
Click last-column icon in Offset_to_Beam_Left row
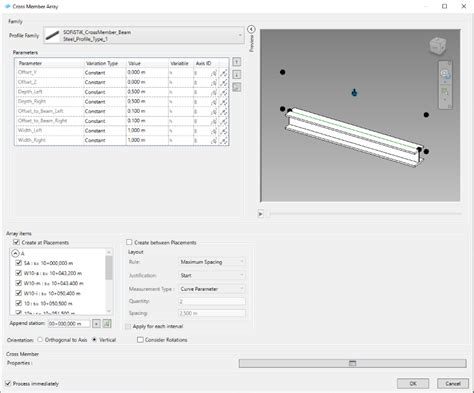click(224, 112)
